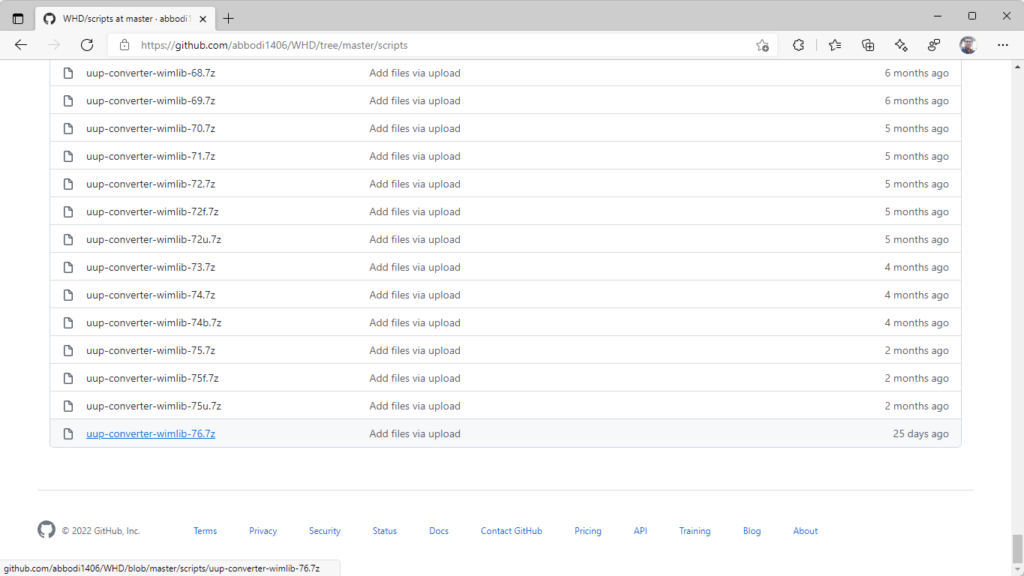
Task: Open the Favorites list icon
Action: click(835, 45)
